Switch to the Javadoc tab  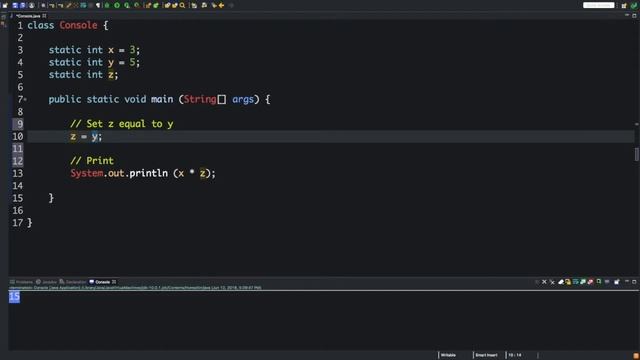[x=46, y=282]
